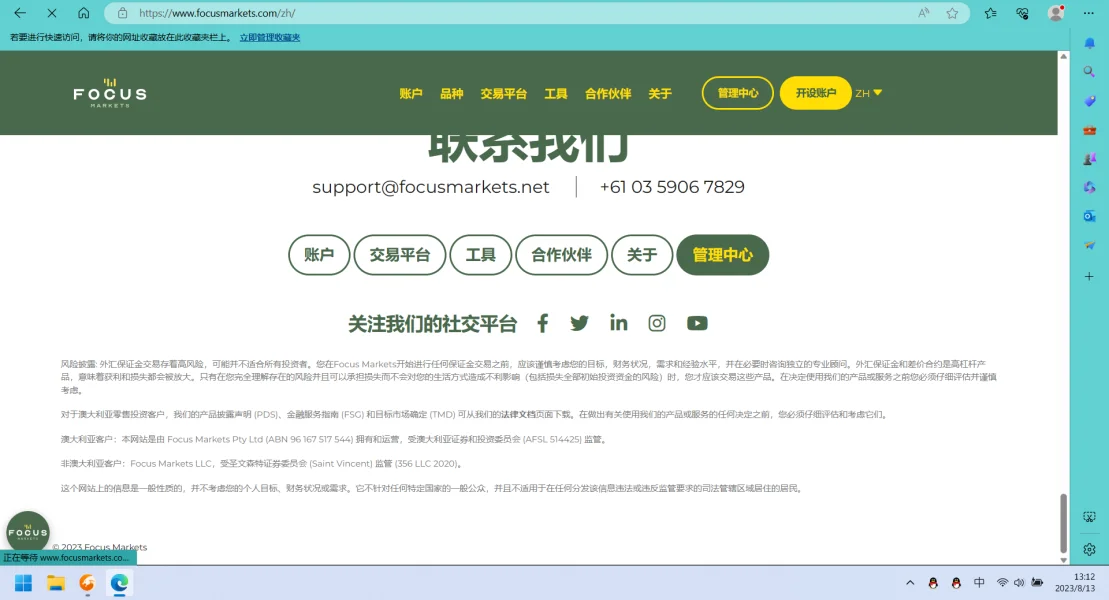
Task: Click the page vertical scrollbar thumb
Action: coord(1063,524)
